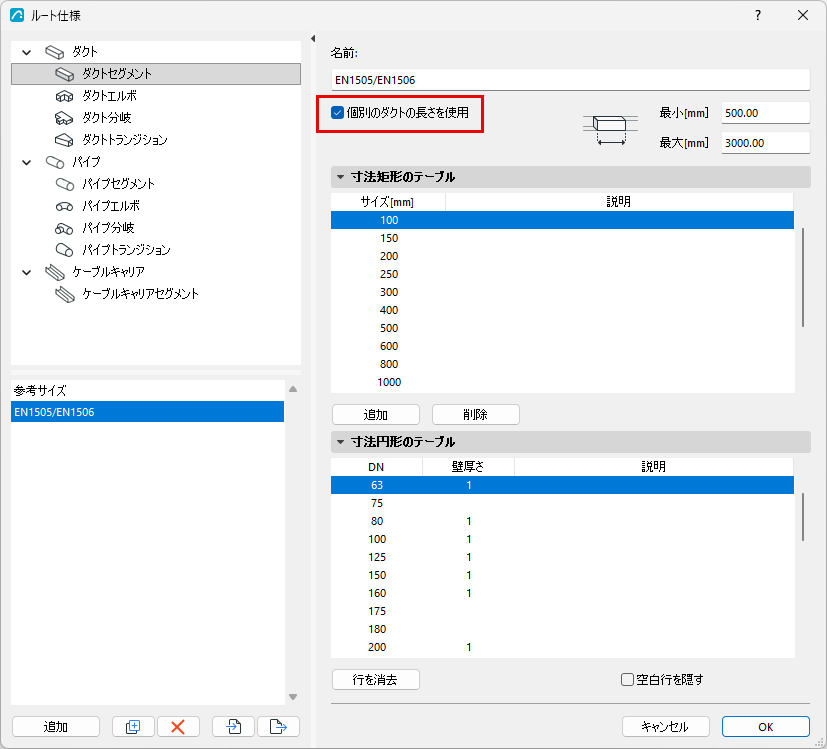Viewport: 827px width, 749px height.
Task: Collapse the ダクト tree group
Action: pyautogui.click(x=26, y=52)
